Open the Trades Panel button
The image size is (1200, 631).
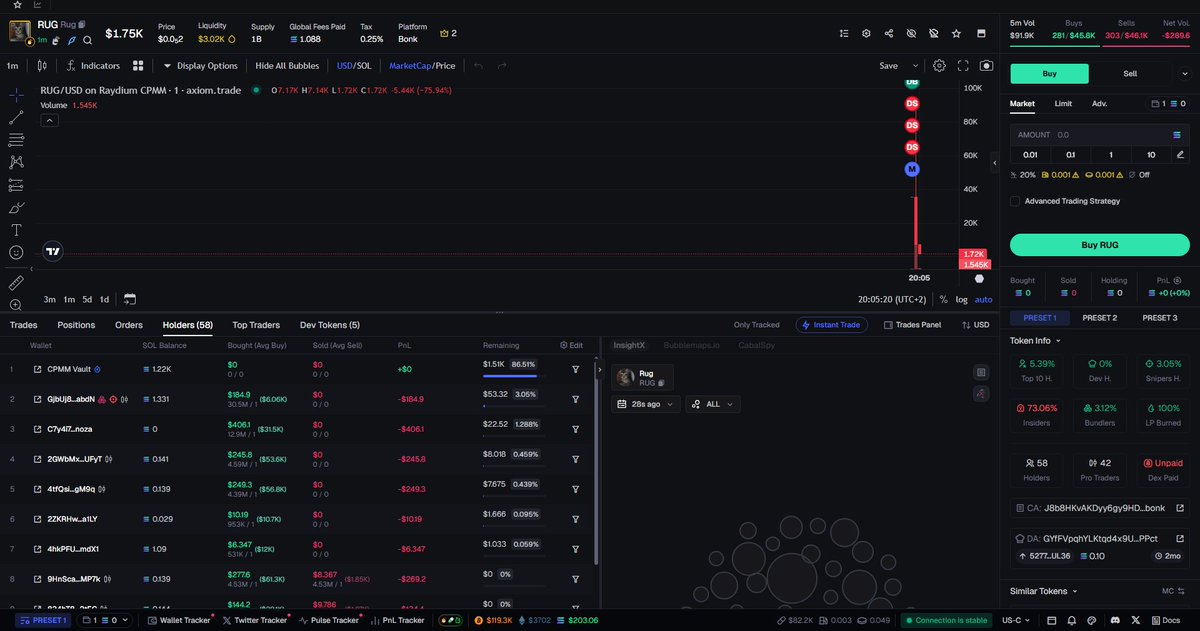tap(910, 325)
